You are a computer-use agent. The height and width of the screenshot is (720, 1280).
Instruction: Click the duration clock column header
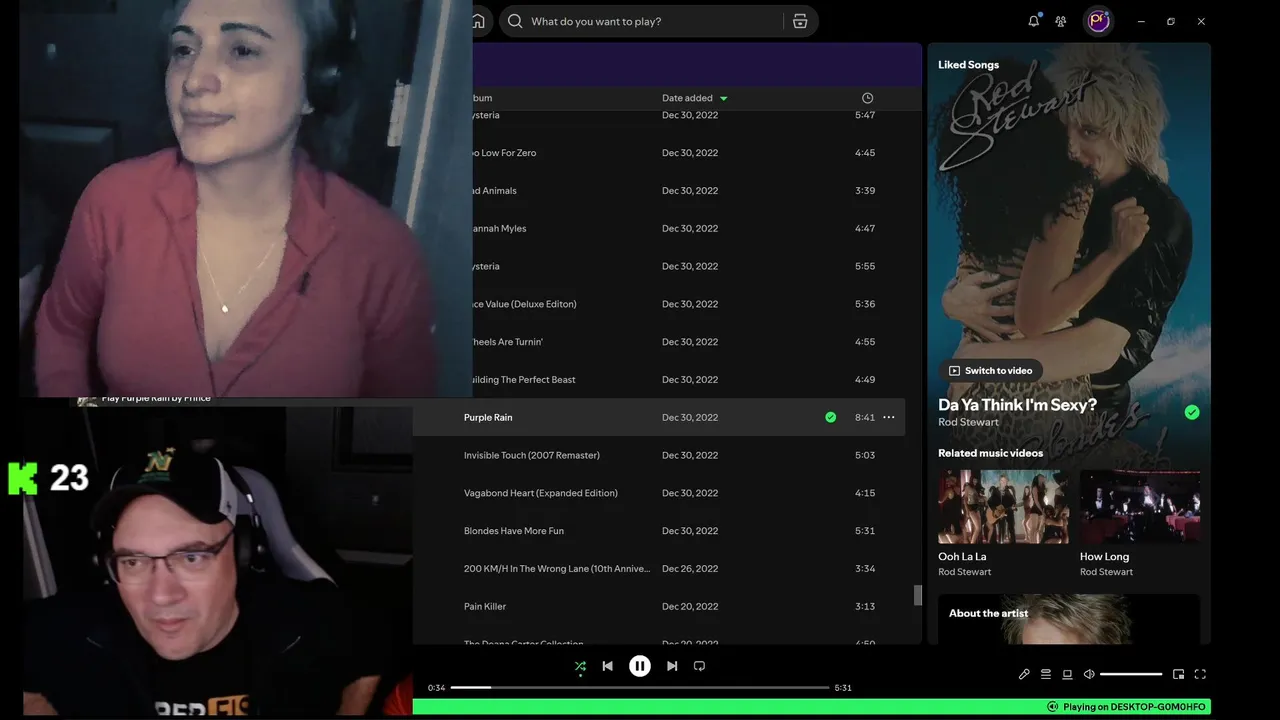coord(867,98)
